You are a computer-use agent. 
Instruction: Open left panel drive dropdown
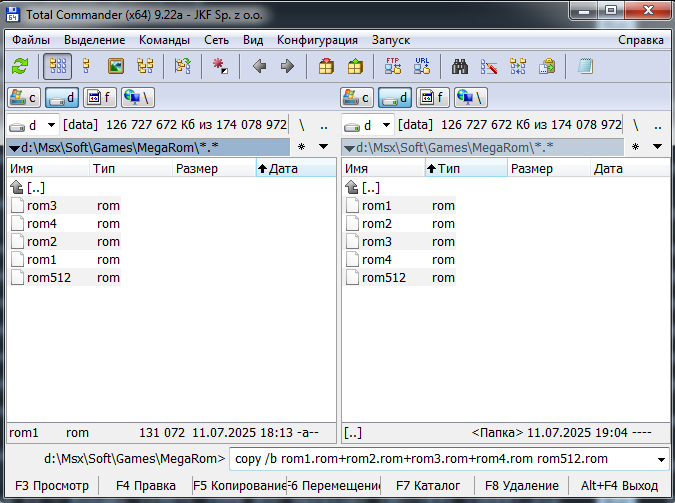coord(32,125)
